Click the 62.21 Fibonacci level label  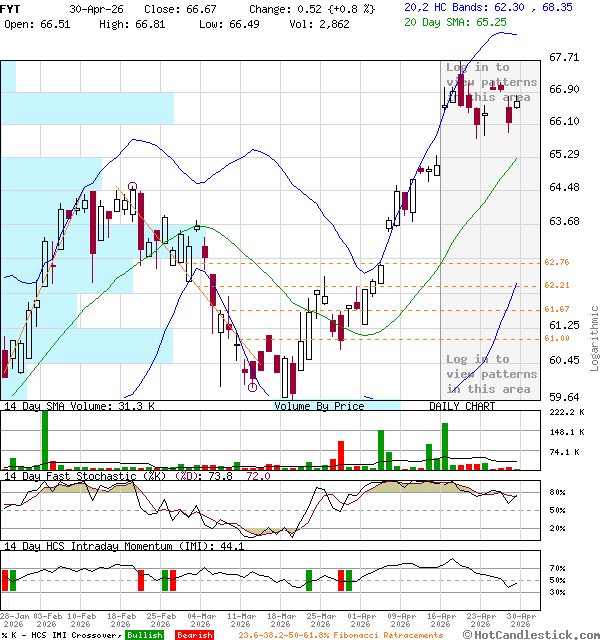[x=556, y=285]
